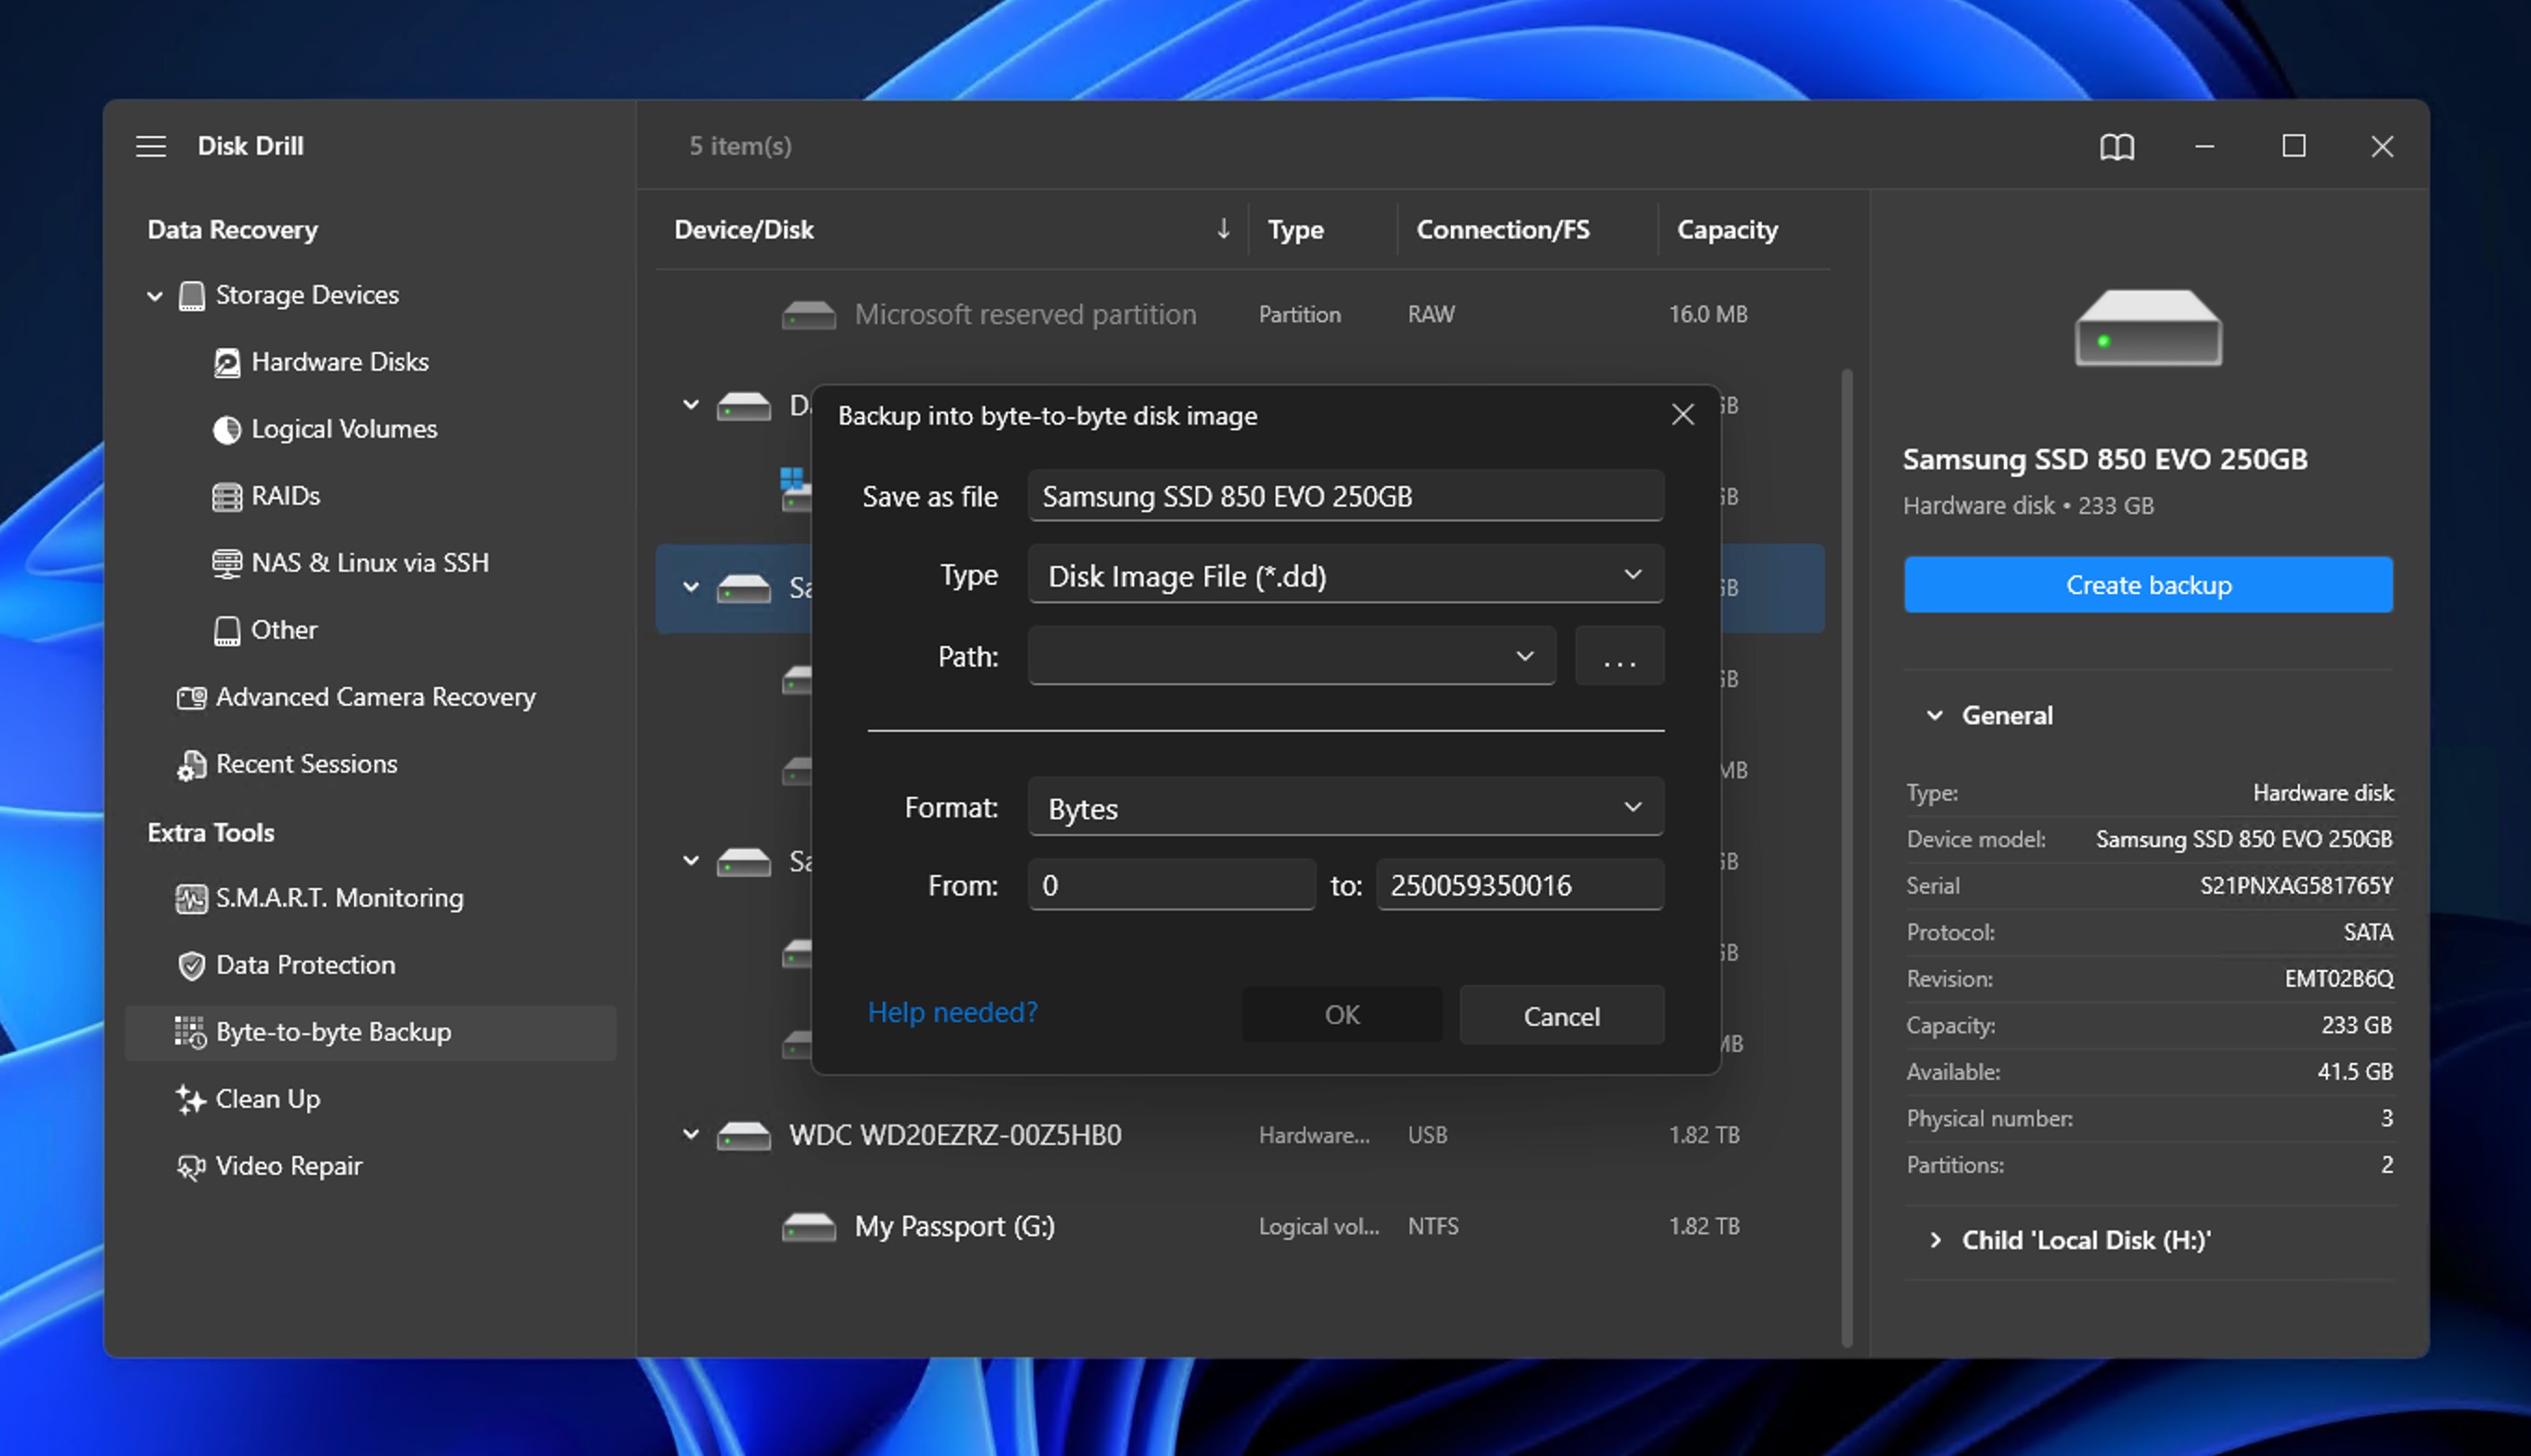Open Clean Up tool
Screen dimensions: 2531x1456
click(267, 1099)
